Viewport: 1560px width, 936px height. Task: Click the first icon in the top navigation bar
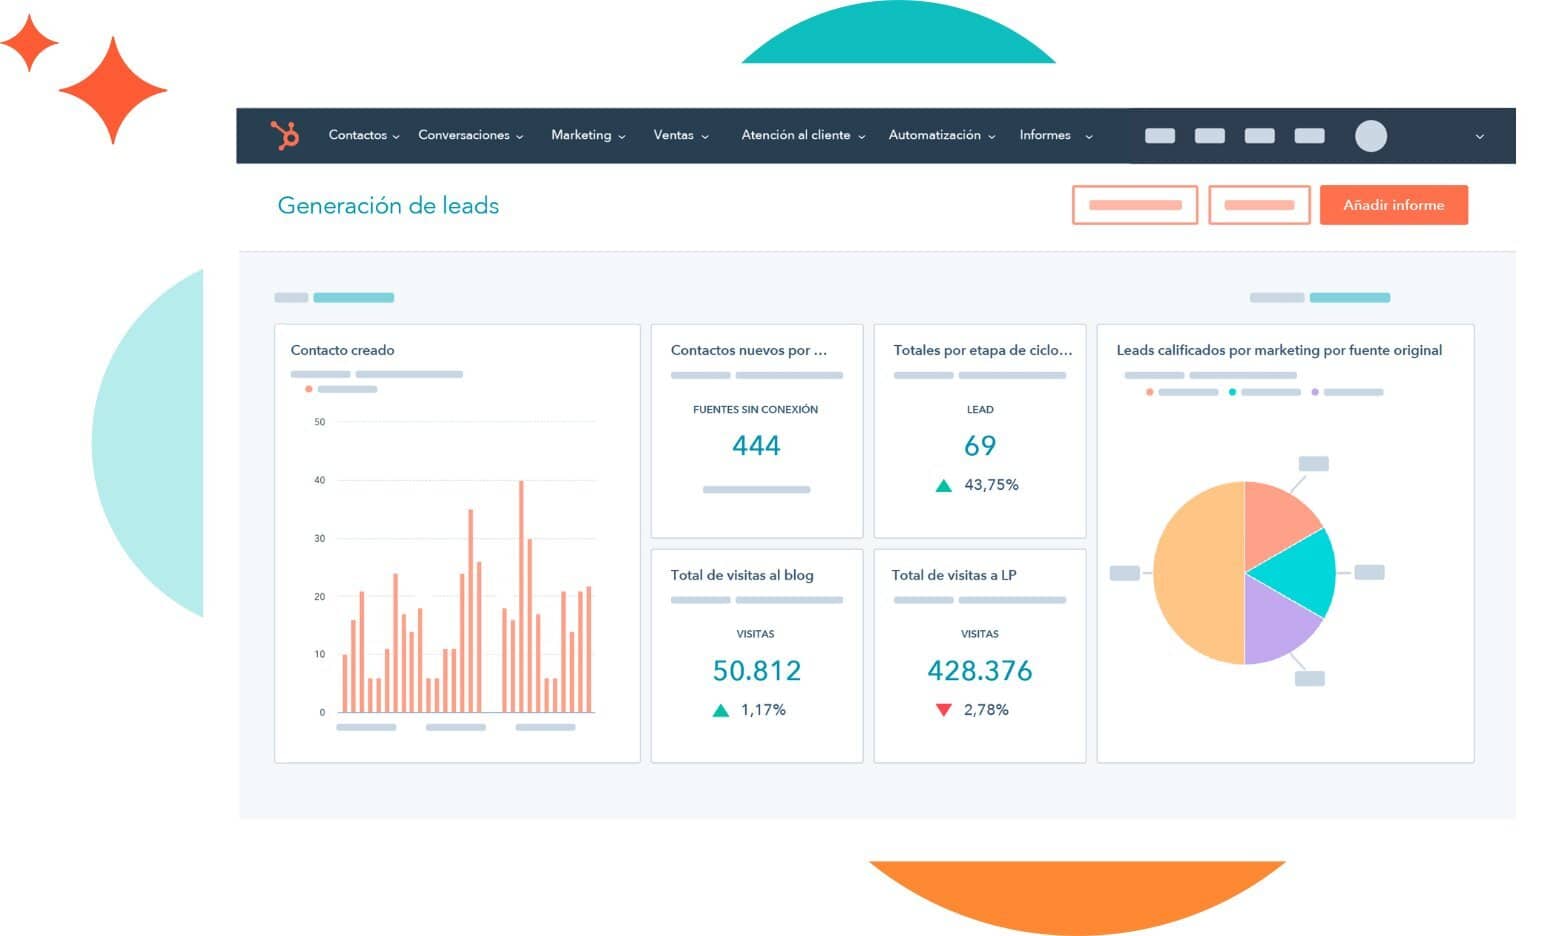1159,135
